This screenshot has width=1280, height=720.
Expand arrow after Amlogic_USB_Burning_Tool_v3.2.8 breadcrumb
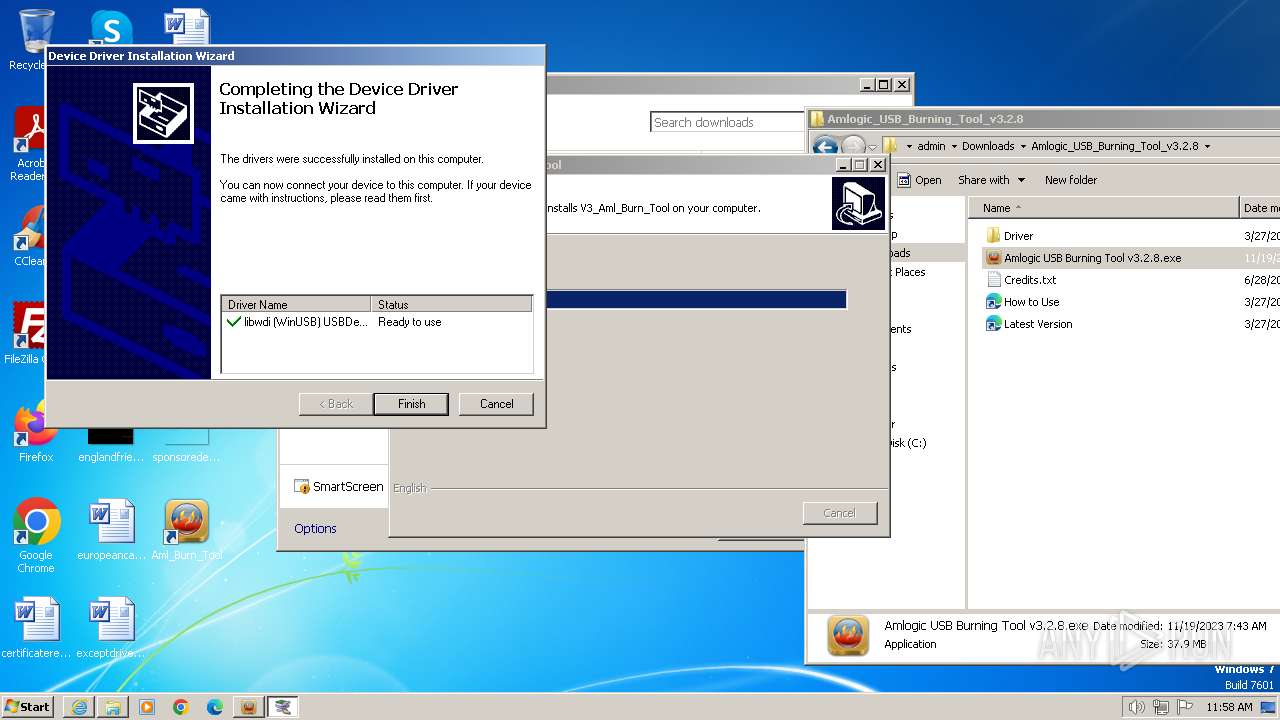(x=1207, y=146)
